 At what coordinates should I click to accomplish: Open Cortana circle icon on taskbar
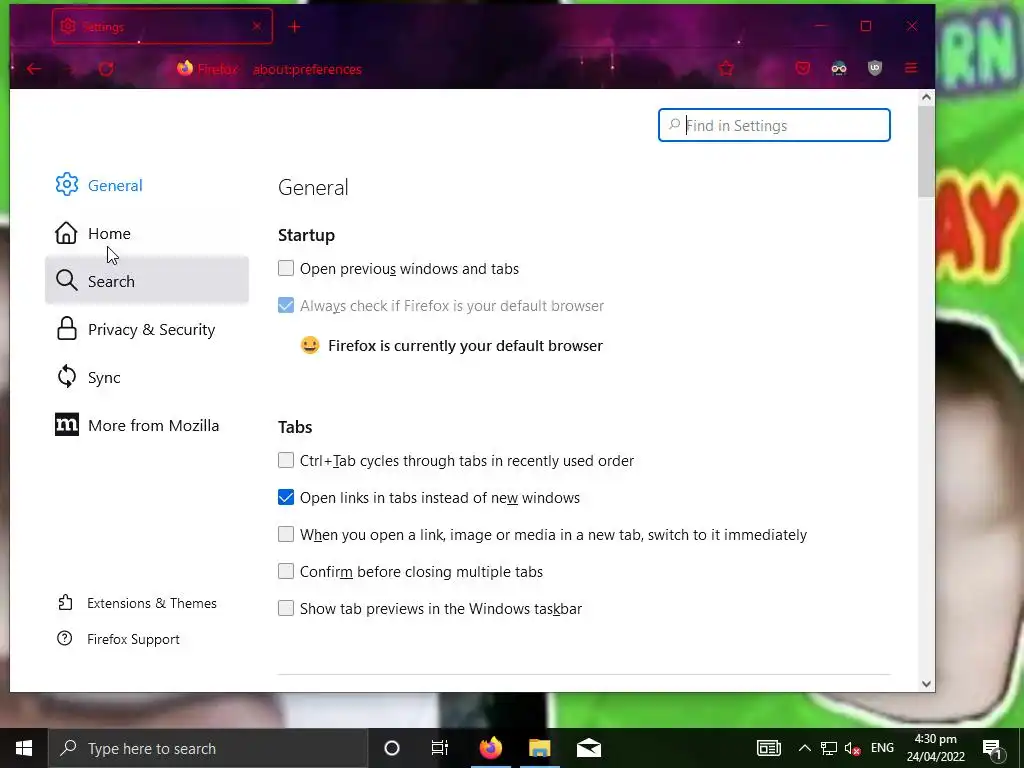[x=391, y=748]
